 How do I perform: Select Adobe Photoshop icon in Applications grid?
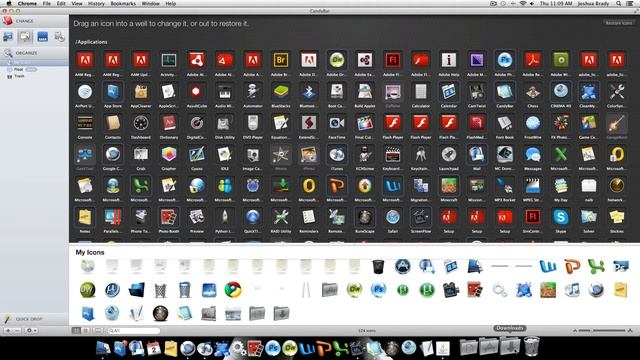point(504,60)
